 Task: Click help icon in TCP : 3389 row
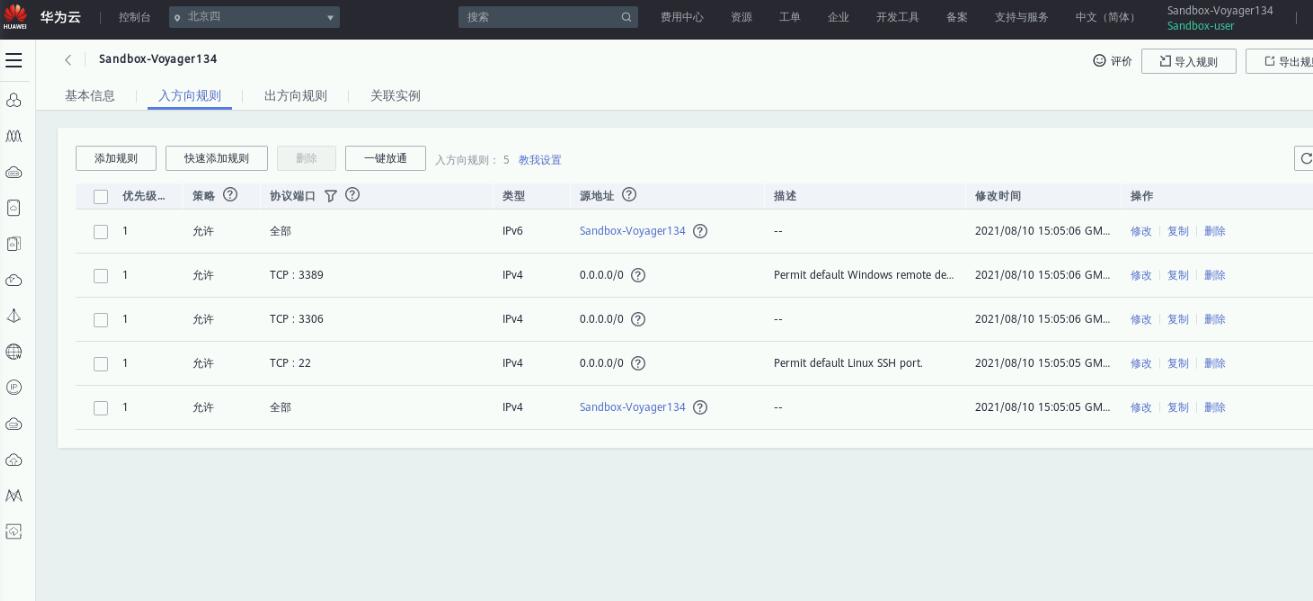[637, 276]
